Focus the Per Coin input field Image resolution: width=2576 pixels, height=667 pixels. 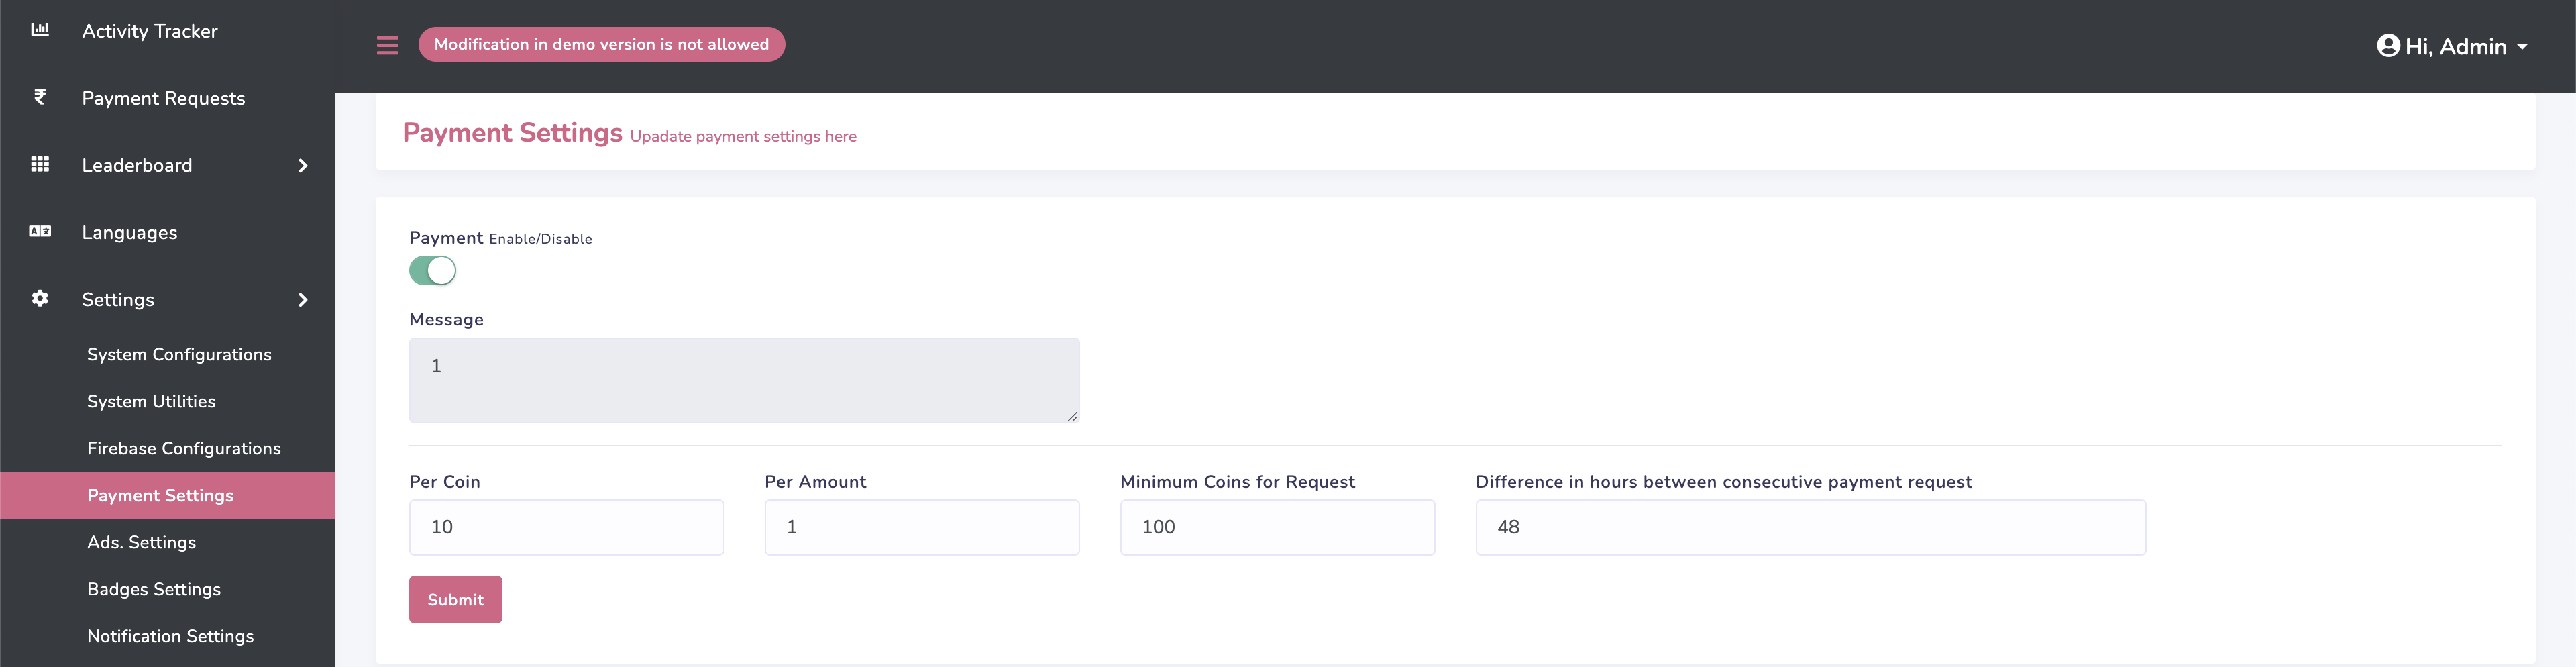[566, 527]
